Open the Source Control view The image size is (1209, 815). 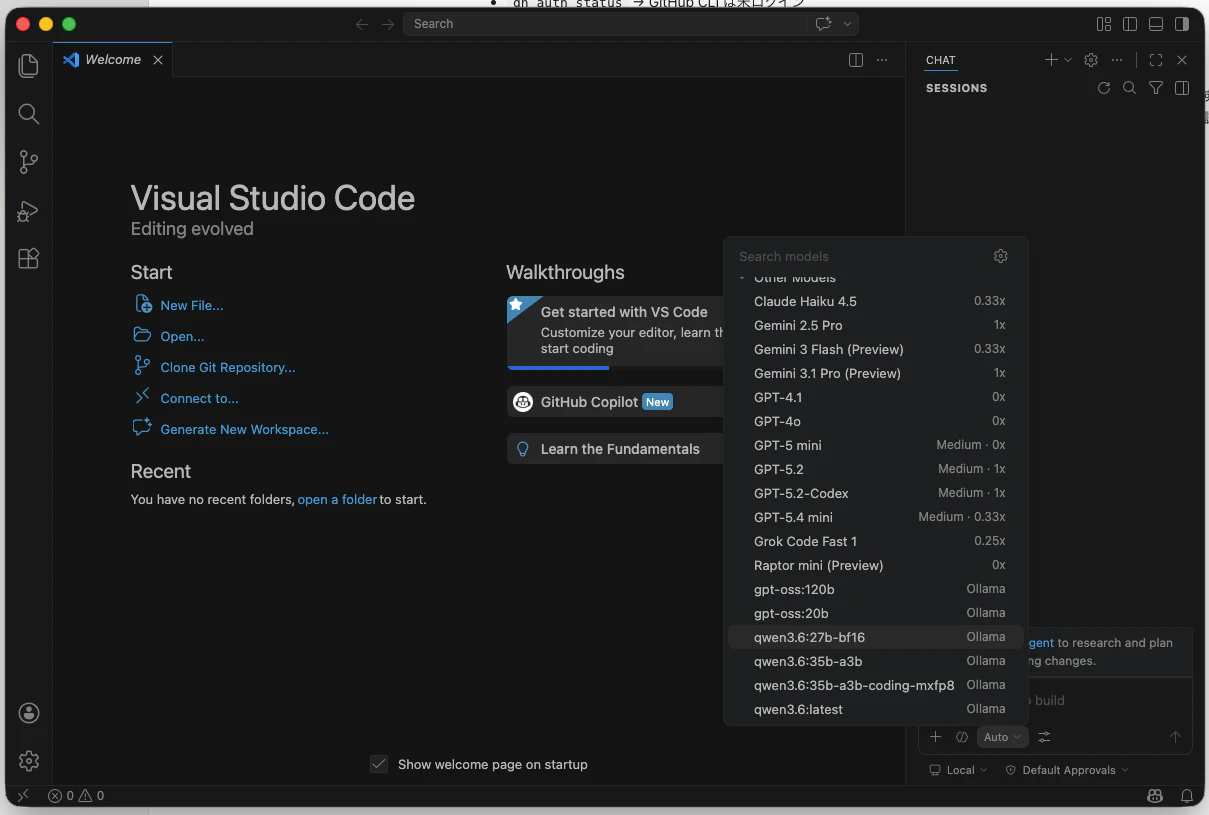[x=29, y=162]
